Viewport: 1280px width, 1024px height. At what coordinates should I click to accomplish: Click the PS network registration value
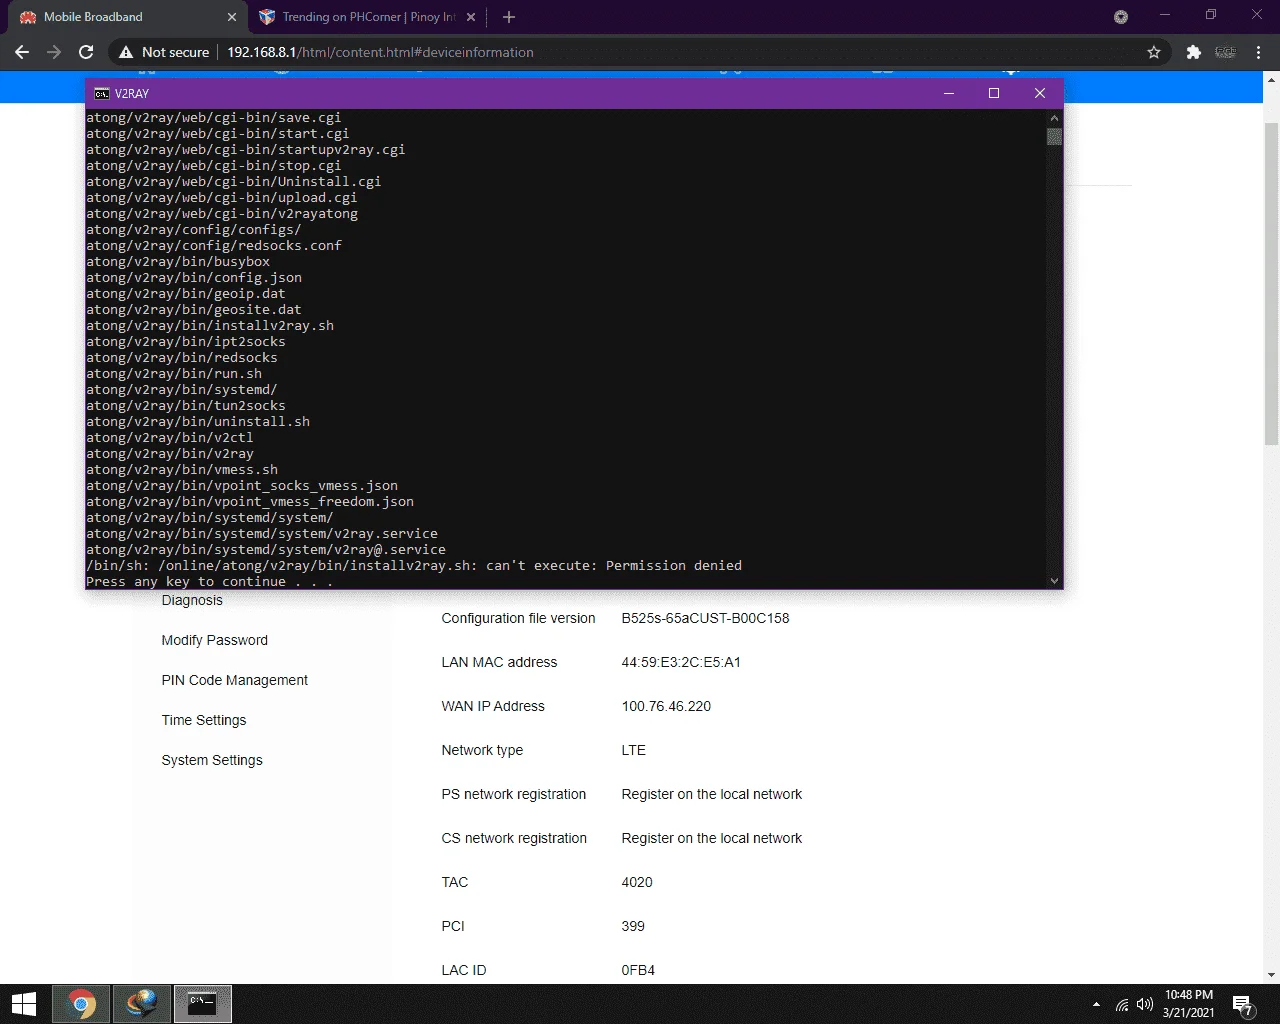711,794
